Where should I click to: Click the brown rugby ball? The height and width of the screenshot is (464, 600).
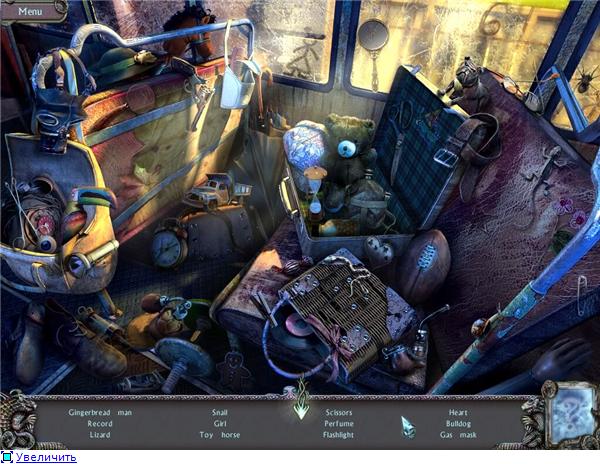pos(421,264)
